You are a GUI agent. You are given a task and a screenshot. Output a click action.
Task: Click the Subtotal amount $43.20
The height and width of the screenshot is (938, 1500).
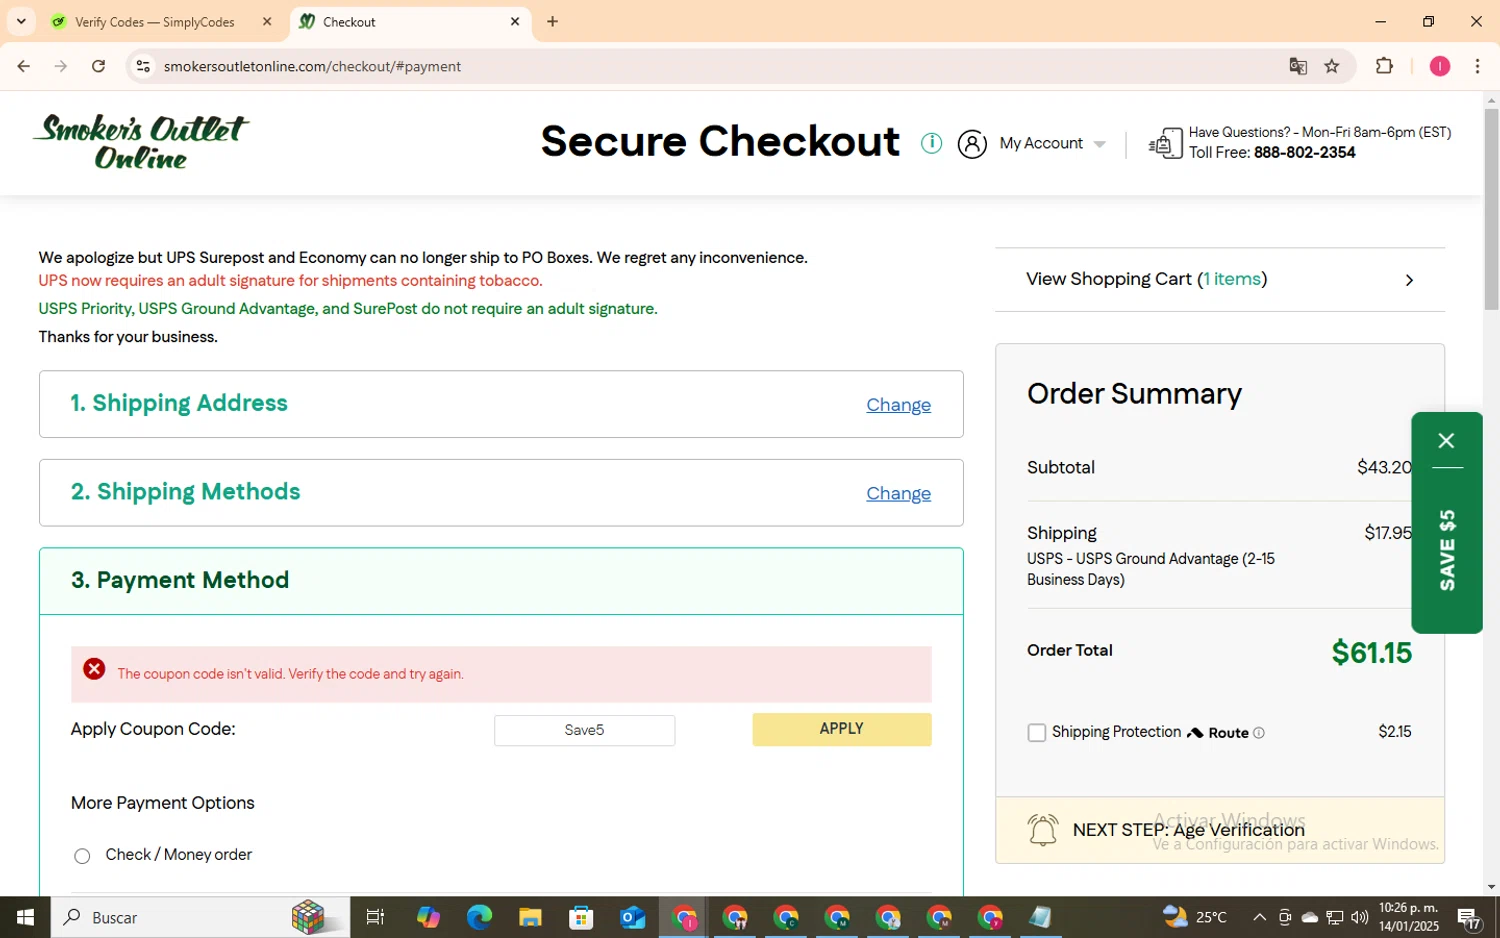[1384, 467]
